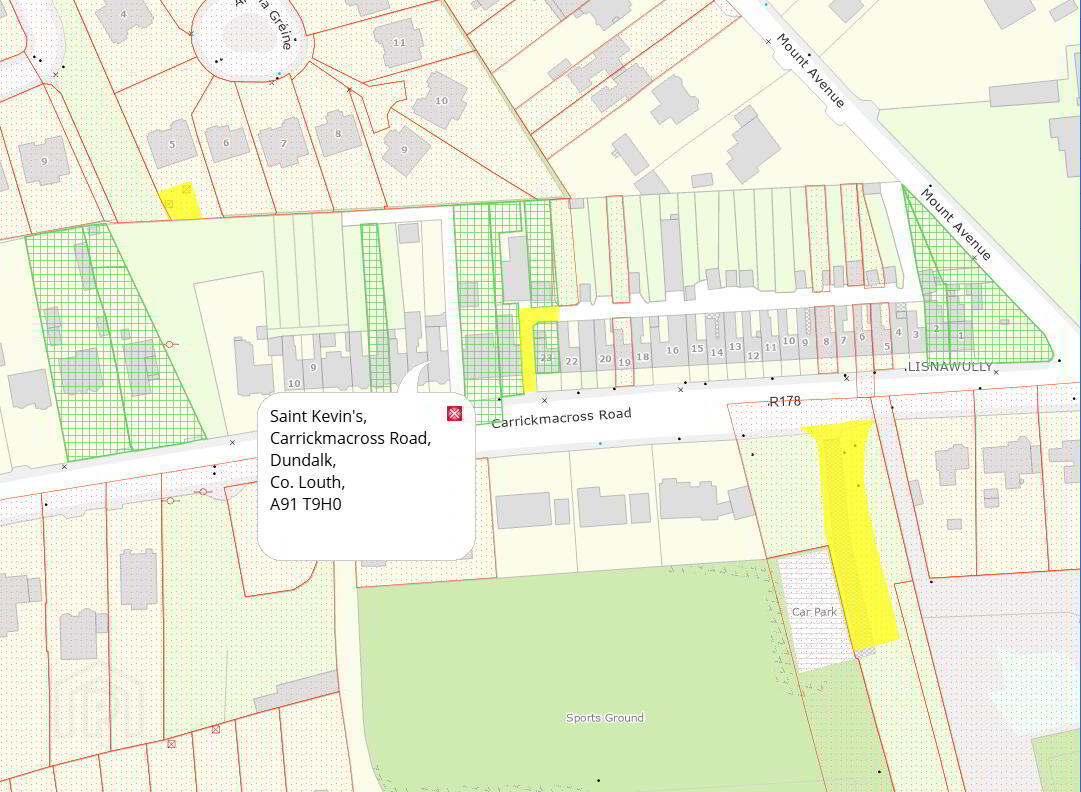Image resolution: width=1081 pixels, height=792 pixels.
Task: Click the "R178" road label
Action: (785, 401)
